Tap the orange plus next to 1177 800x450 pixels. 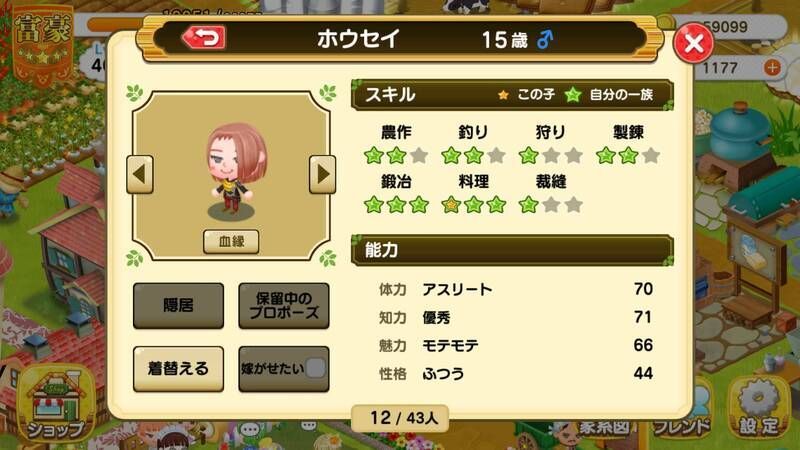(x=772, y=67)
